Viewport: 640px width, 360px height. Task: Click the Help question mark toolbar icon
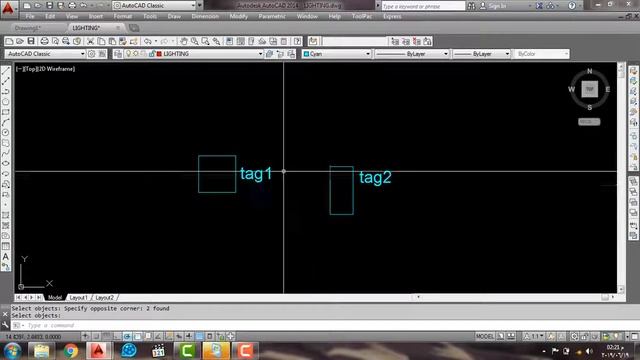(298, 41)
